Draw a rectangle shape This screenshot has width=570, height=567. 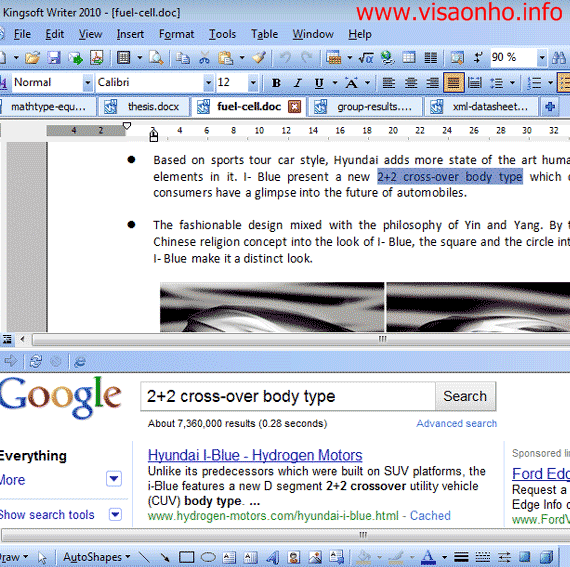pyautogui.click(x=186, y=557)
